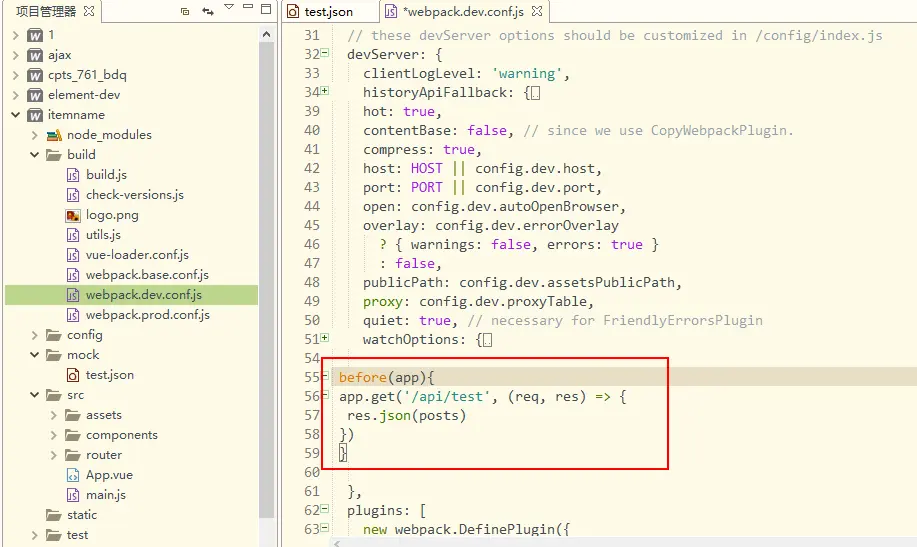Select utils.js in build folder
The width and height of the screenshot is (917, 547).
pyautogui.click(x=103, y=235)
